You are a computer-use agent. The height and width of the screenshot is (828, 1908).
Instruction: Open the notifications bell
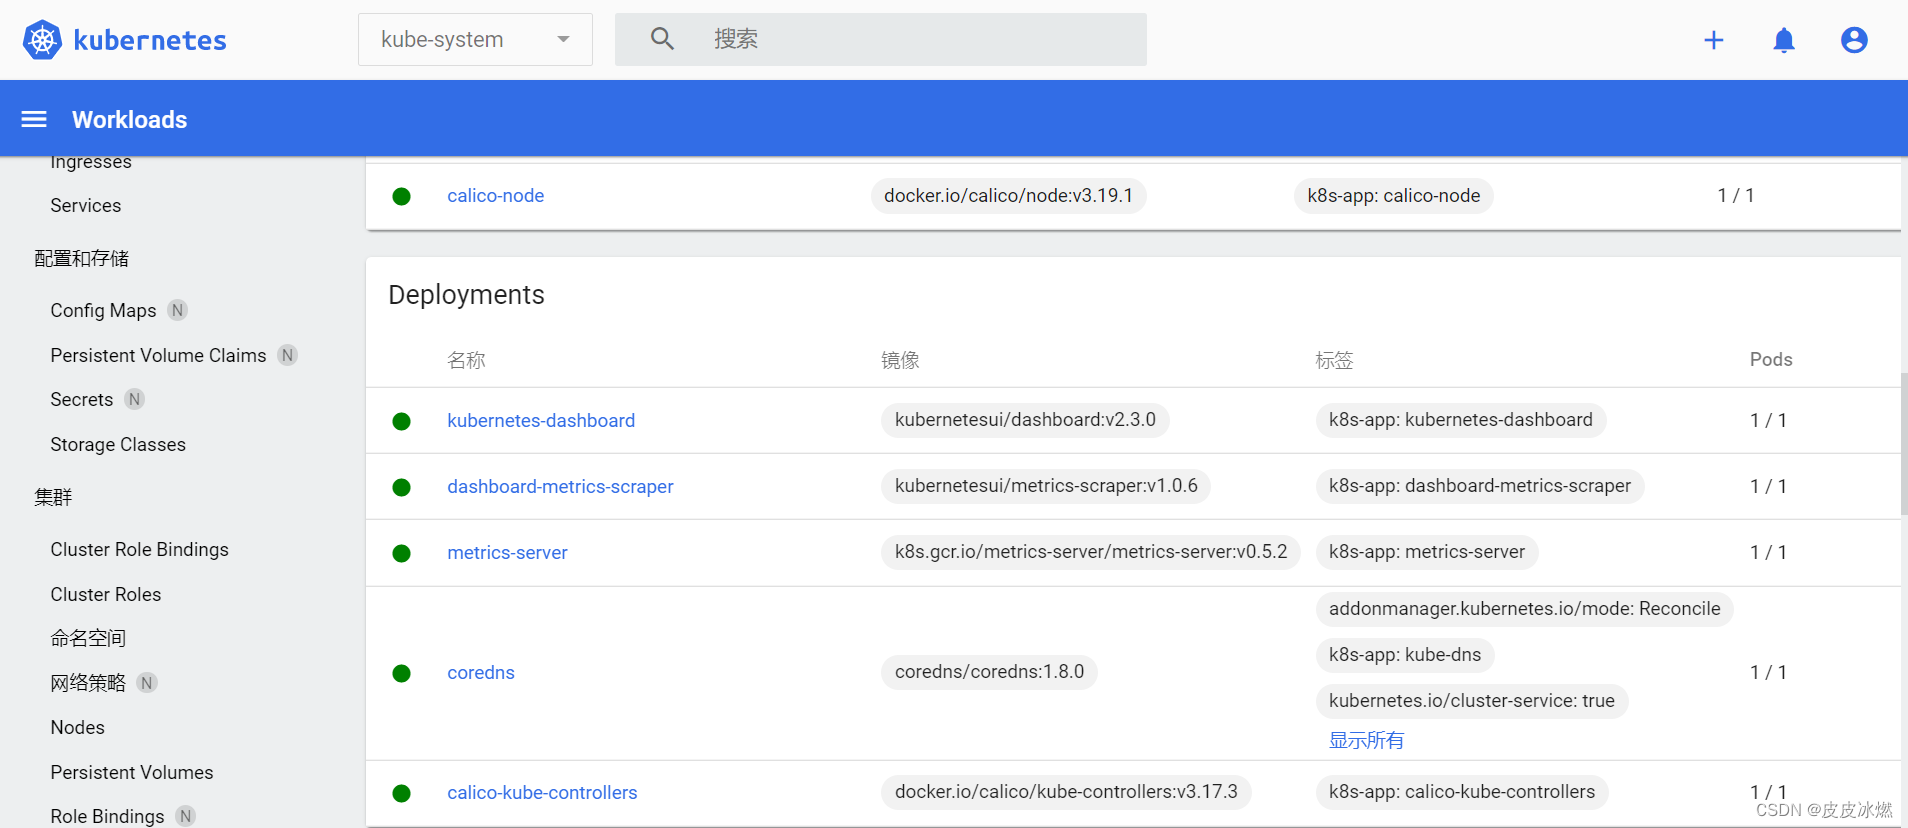[x=1784, y=40]
